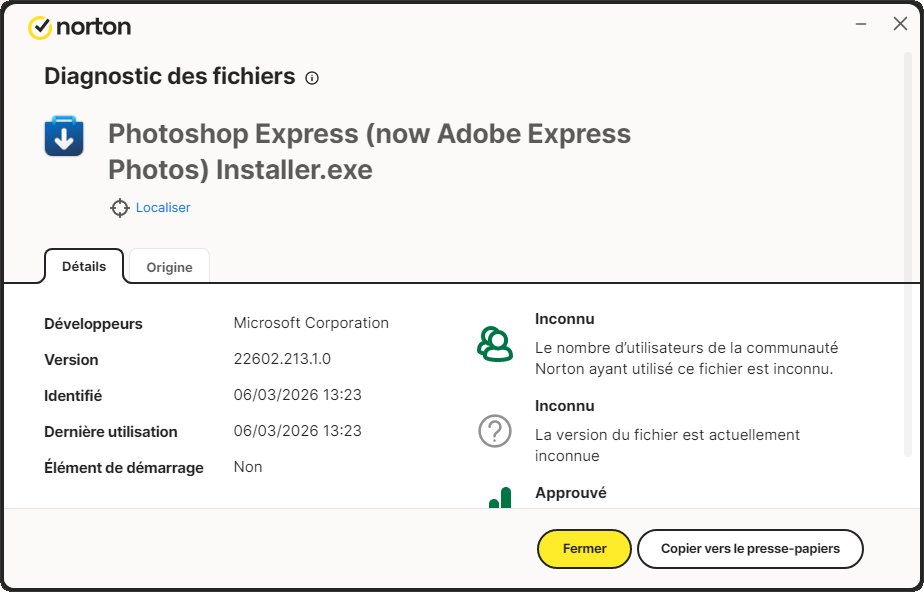
Task: Click the file version unknown description
Action: point(668,445)
